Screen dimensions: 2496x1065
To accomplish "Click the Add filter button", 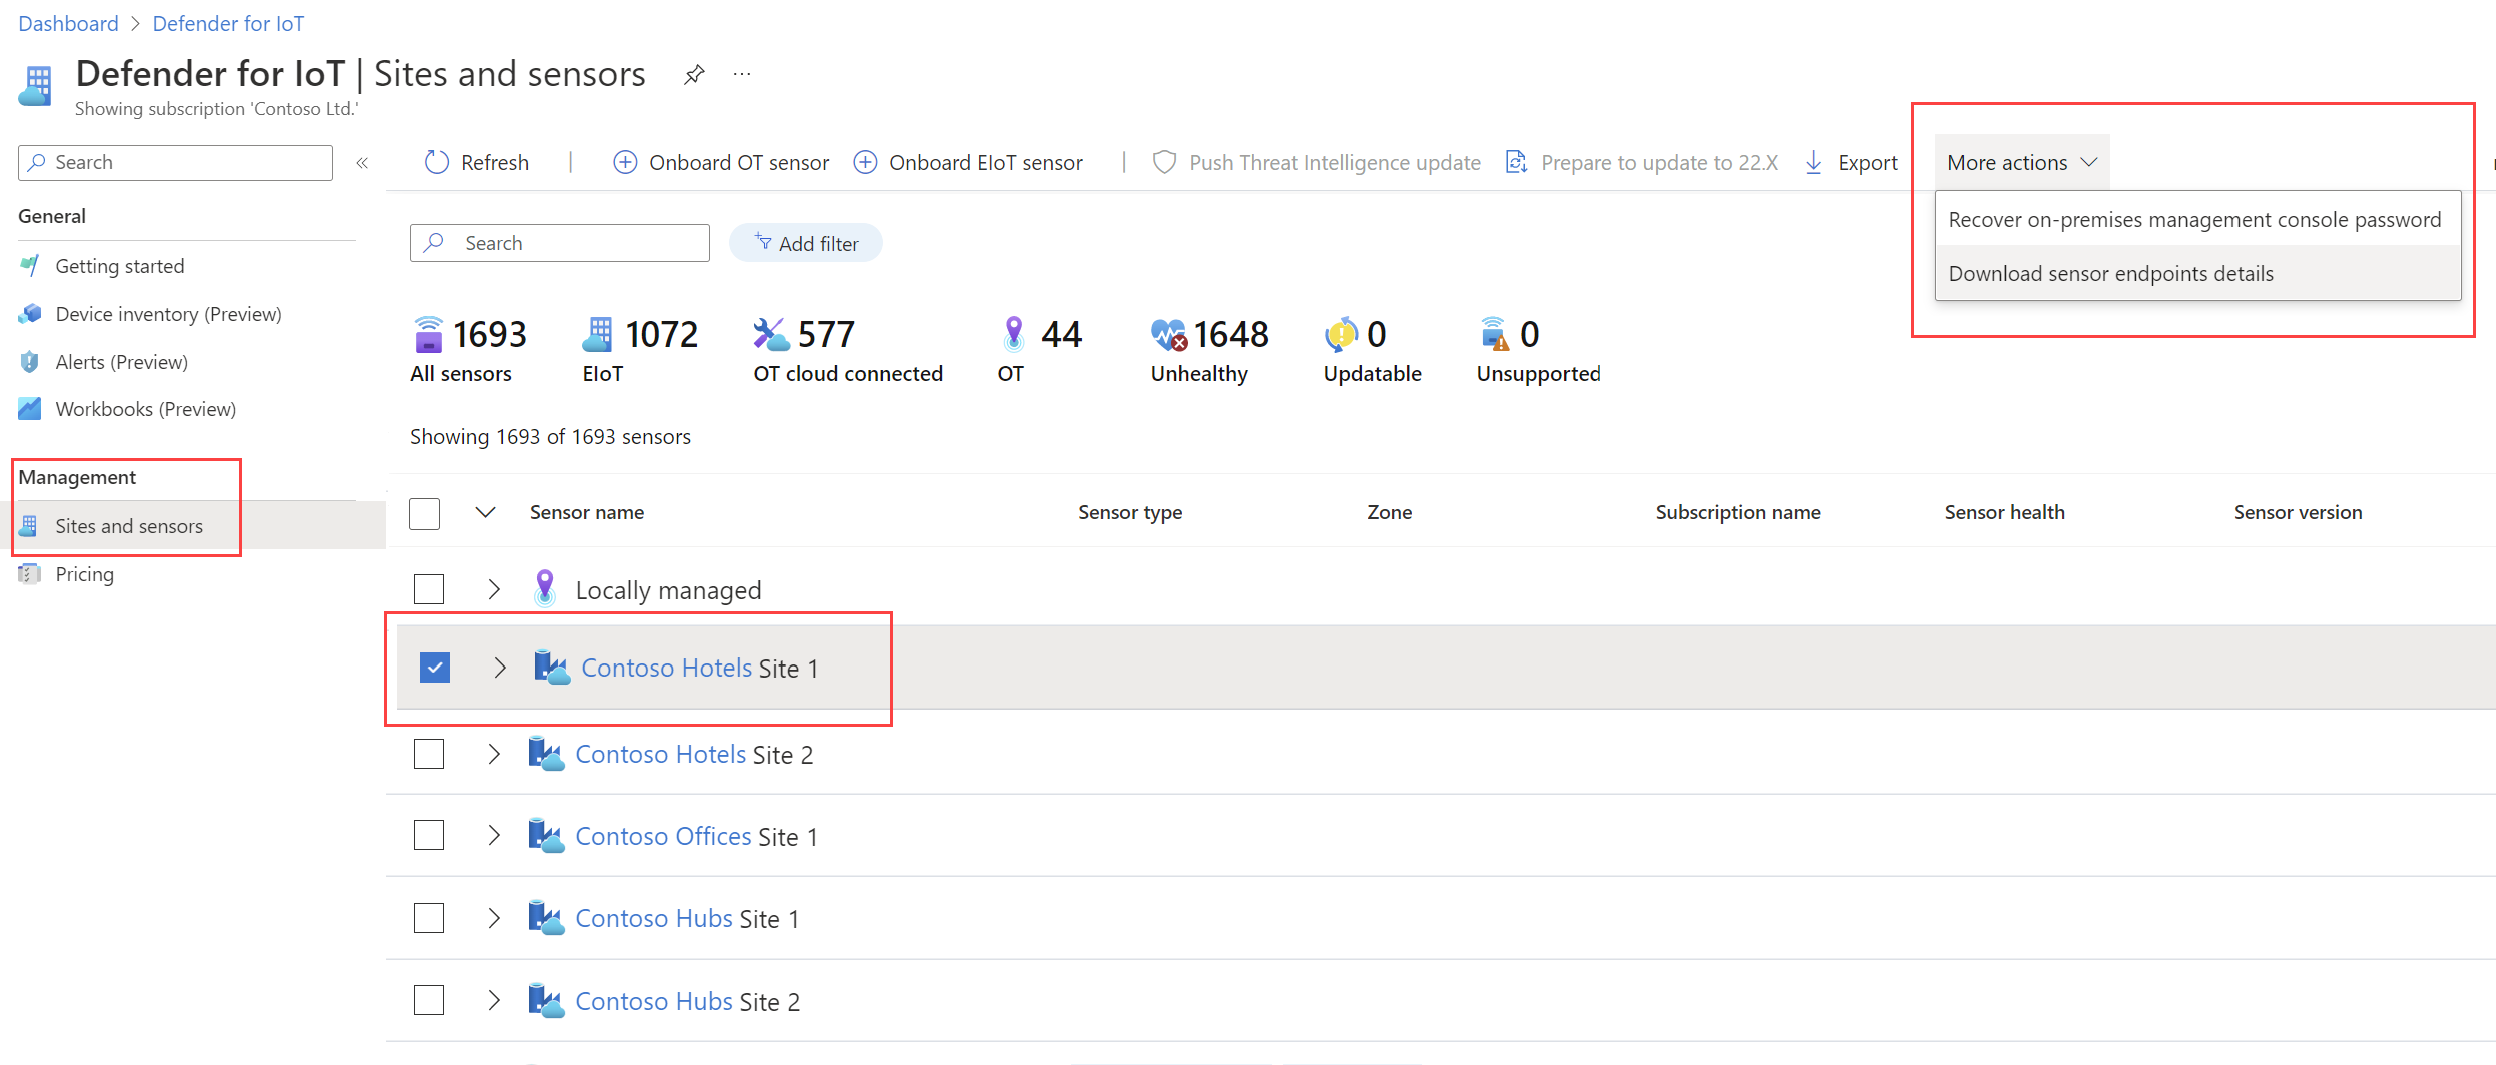I will coord(806,243).
